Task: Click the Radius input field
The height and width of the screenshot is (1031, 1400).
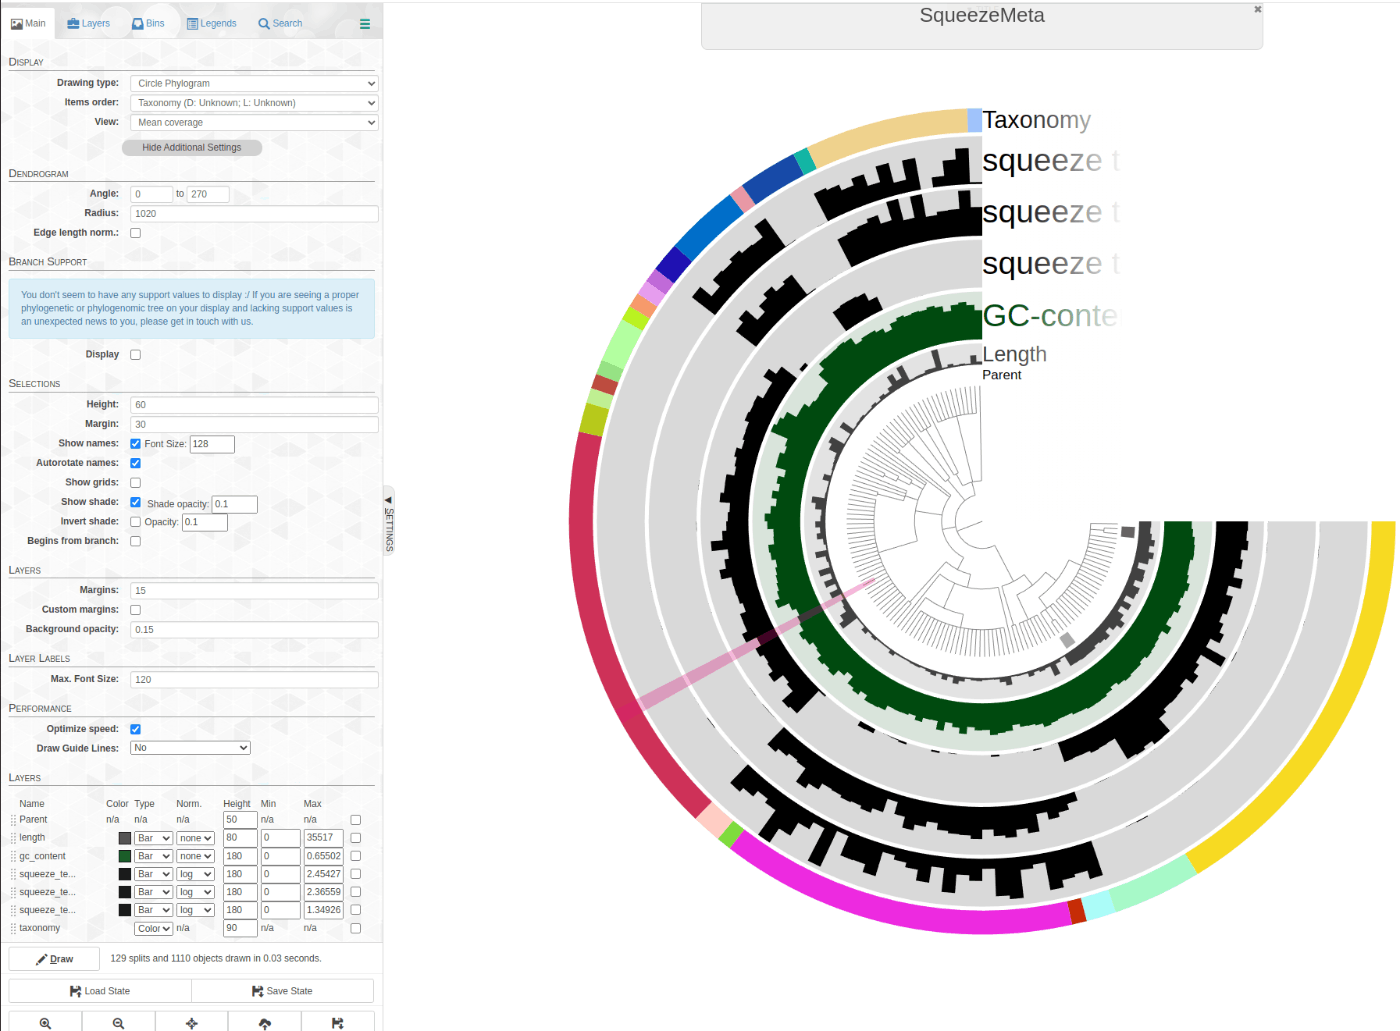Action: tap(254, 214)
